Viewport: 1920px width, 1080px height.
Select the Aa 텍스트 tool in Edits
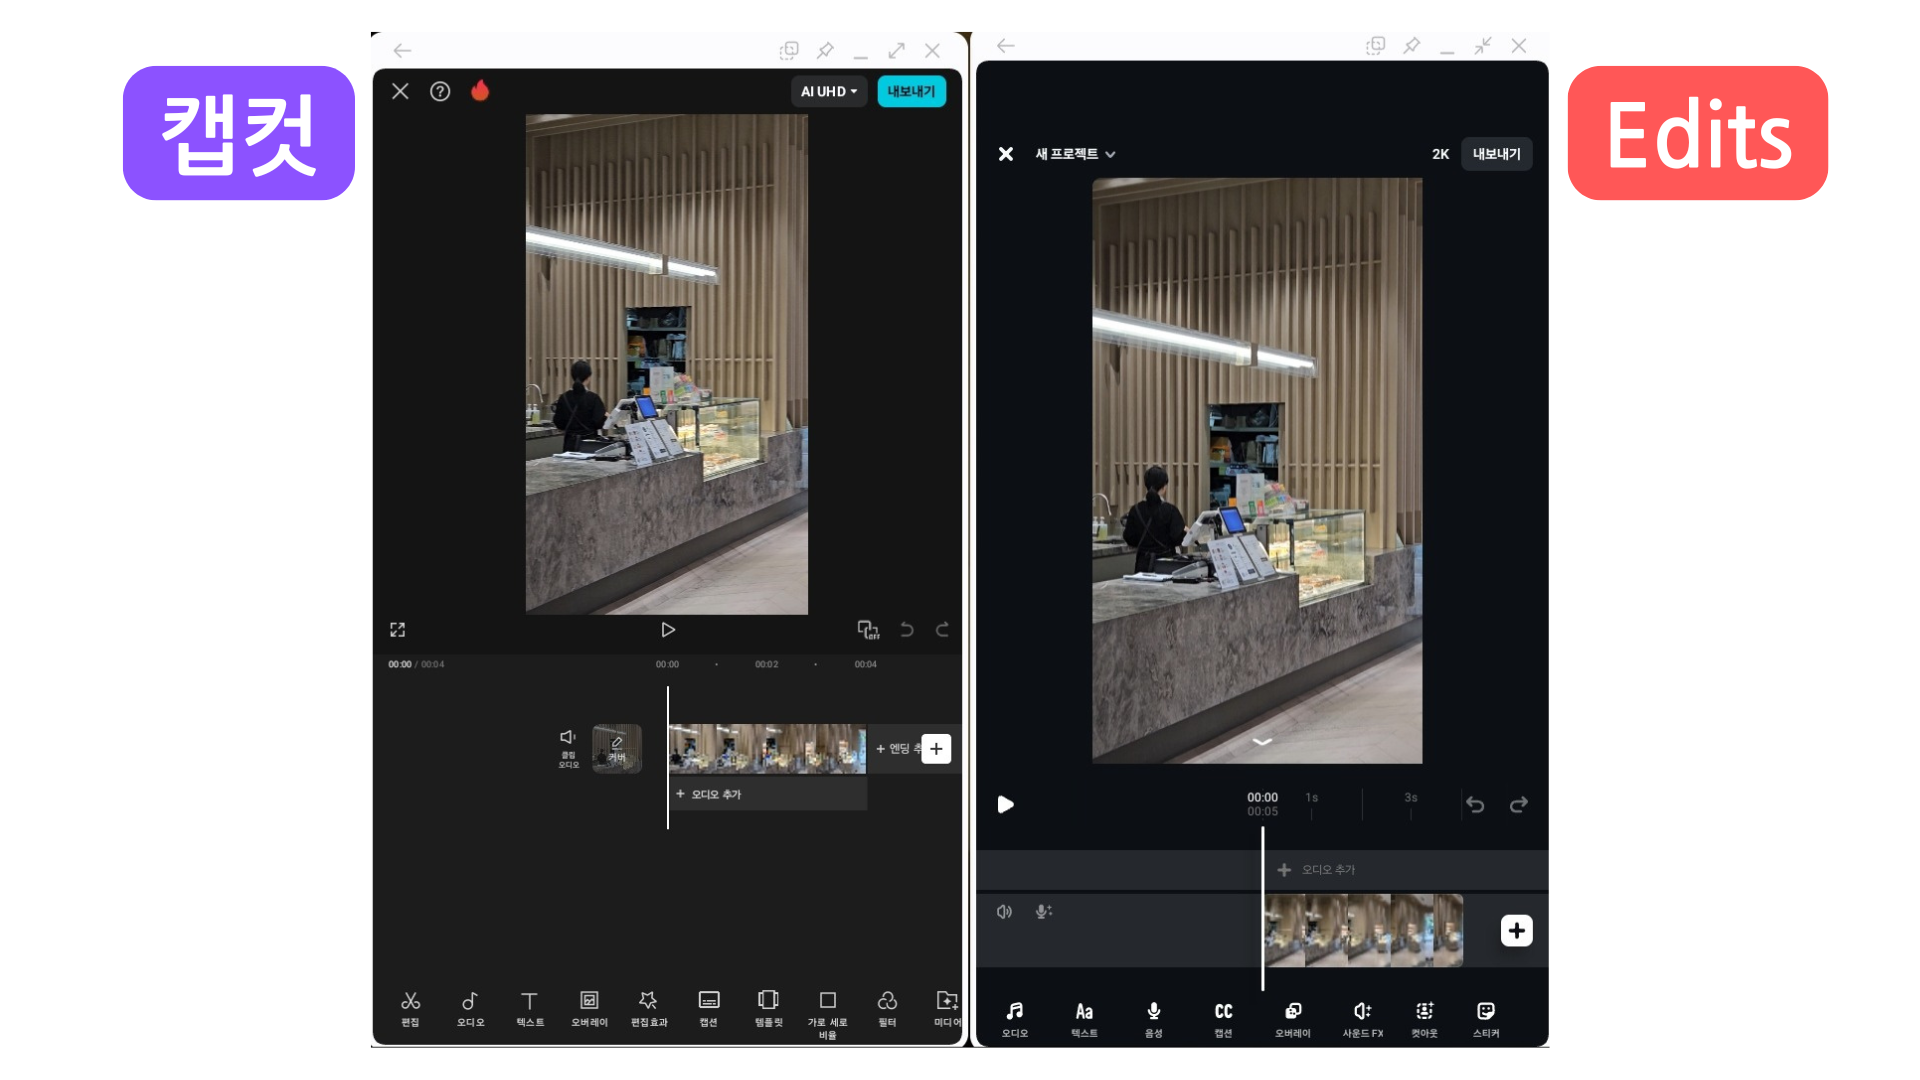pos(1084,1019)
